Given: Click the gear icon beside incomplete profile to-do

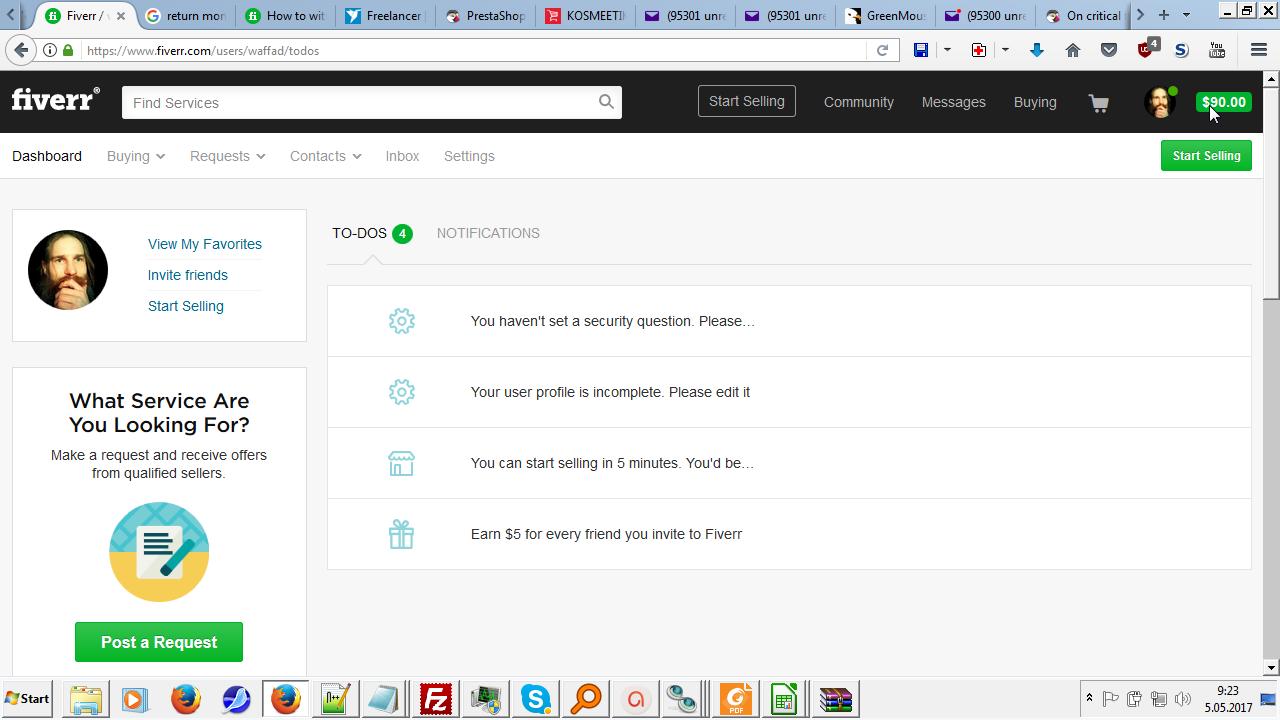Looking at the screenshot, I should click(401, 392).
